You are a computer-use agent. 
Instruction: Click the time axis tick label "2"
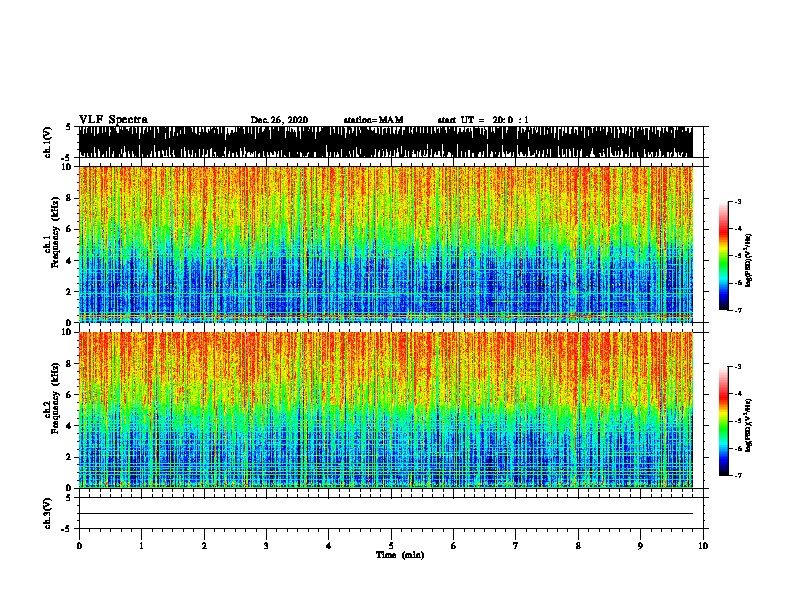(x=204, y=545)
